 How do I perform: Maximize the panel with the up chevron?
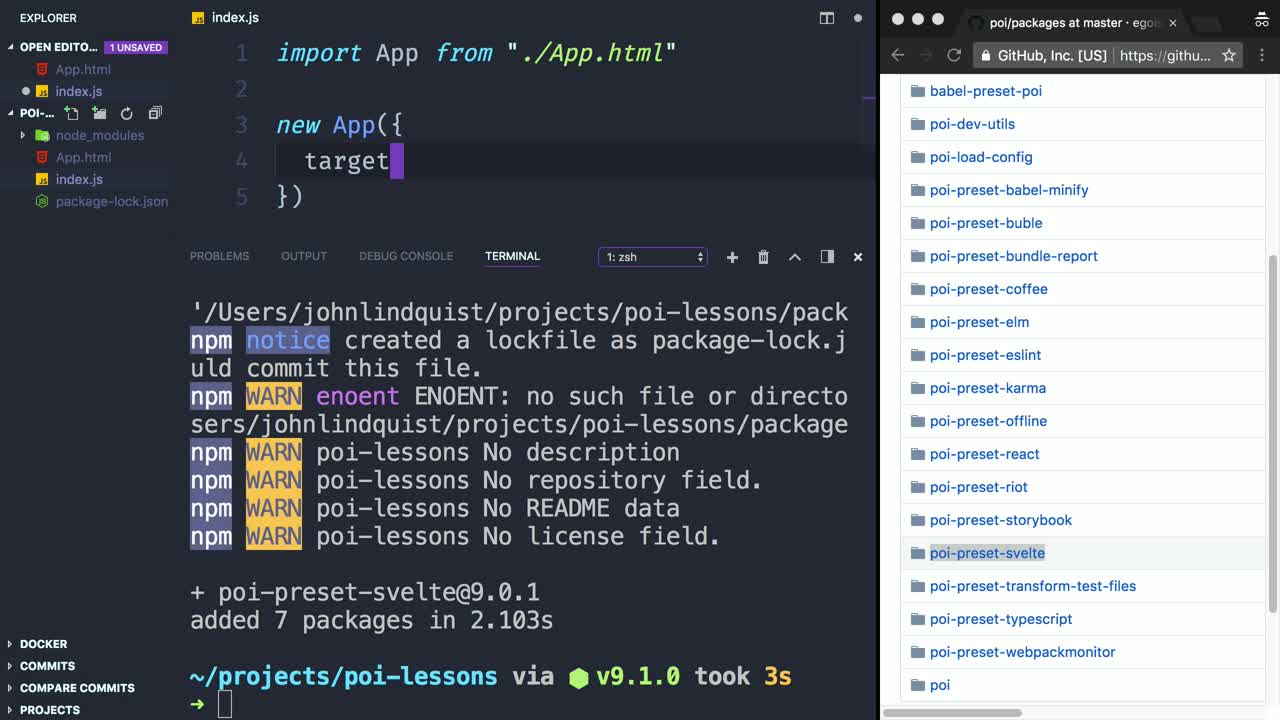795,257
